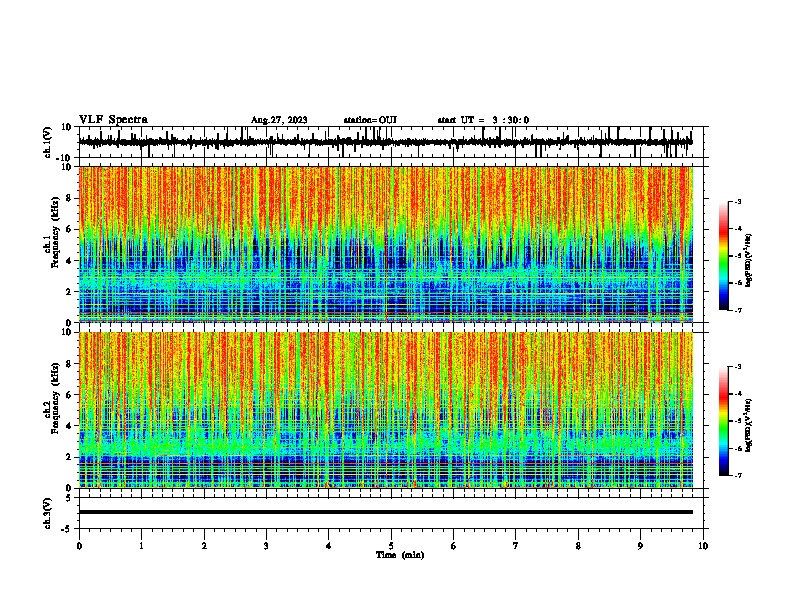Screen dimensions: 792x612
Task: Click the "6" kHz tick on ch.2 spectrogram axis
Action: pyautogui.click(x=70, y=394)
